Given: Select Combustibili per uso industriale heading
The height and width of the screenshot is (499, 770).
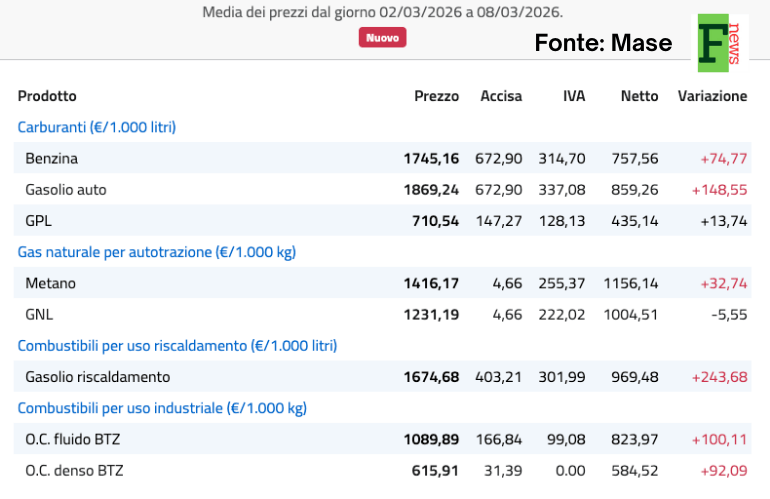Looking at the screenshot, I should (x=162, y=408).
